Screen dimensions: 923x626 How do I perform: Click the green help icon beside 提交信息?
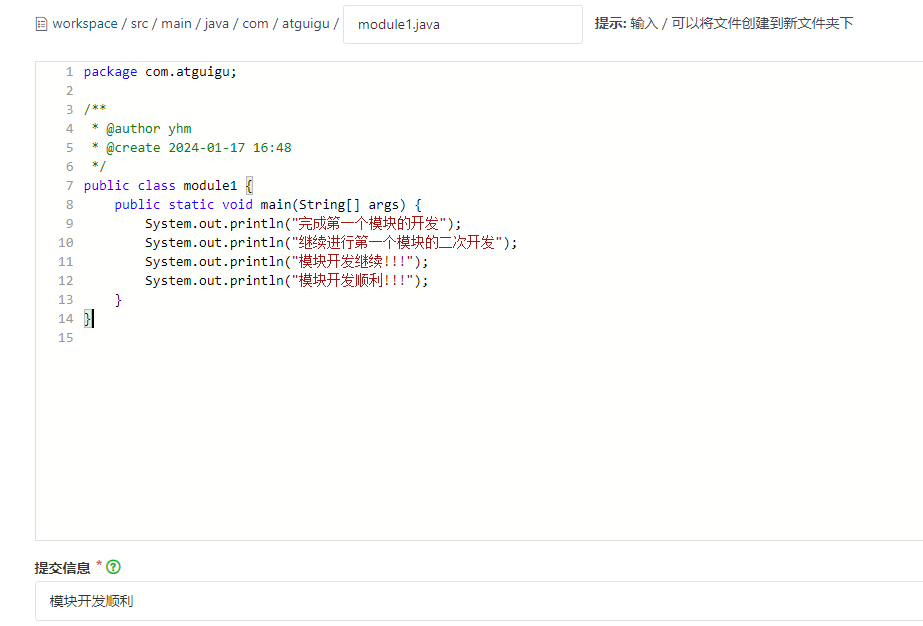point(113,568)
